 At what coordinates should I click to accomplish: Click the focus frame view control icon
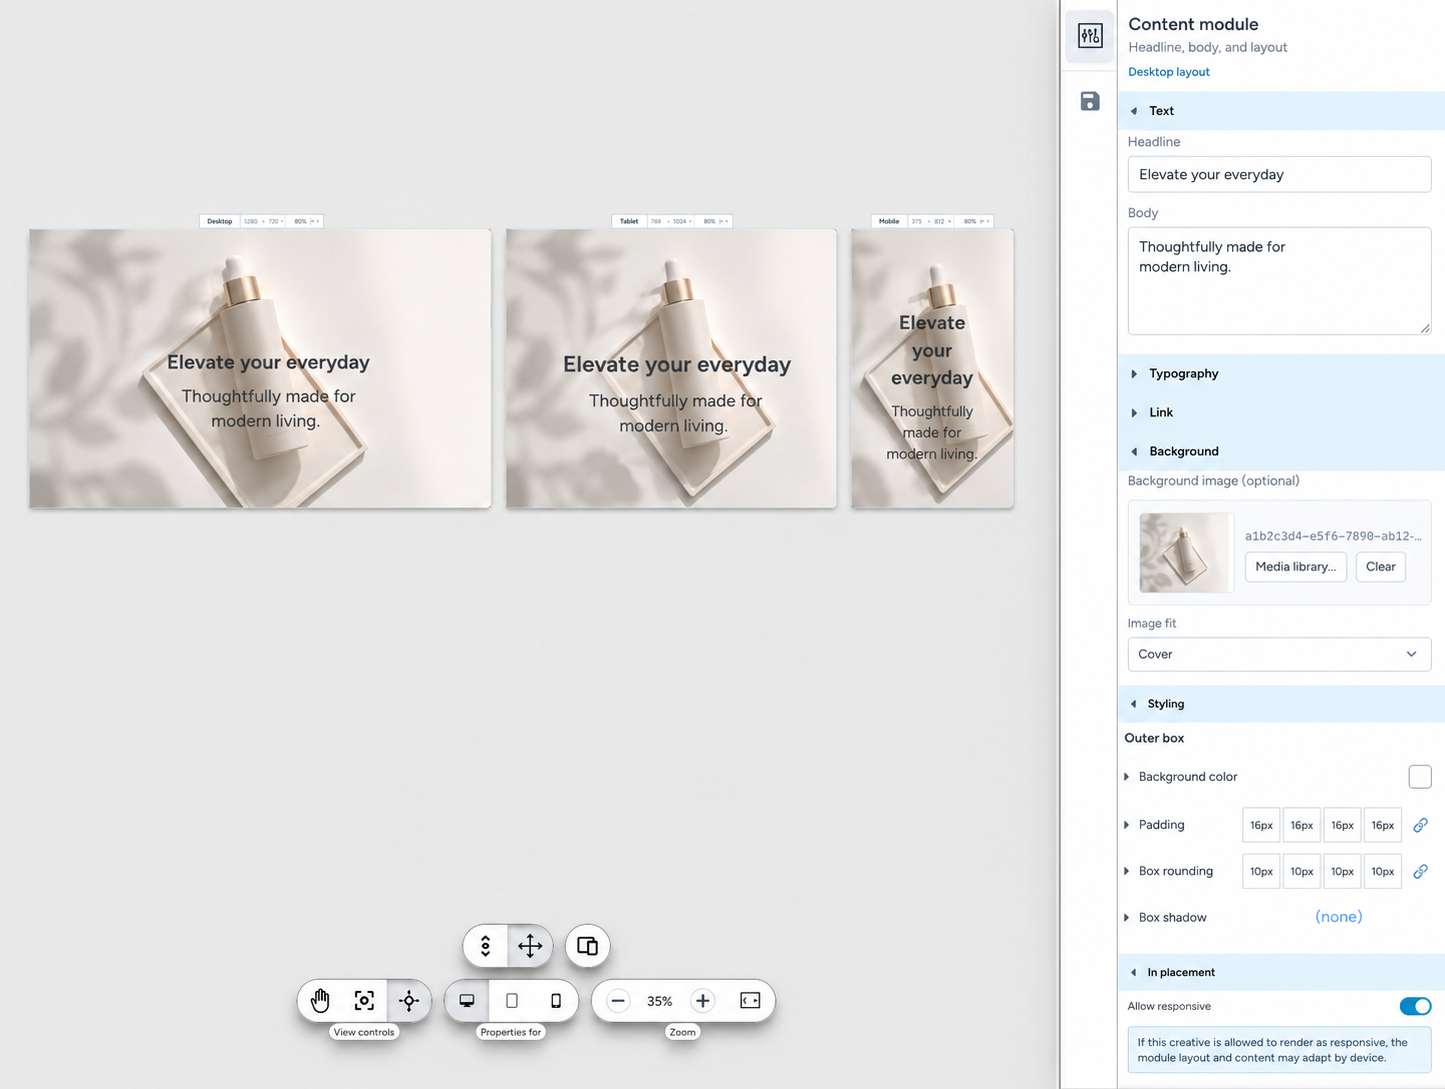(364, 1000)
